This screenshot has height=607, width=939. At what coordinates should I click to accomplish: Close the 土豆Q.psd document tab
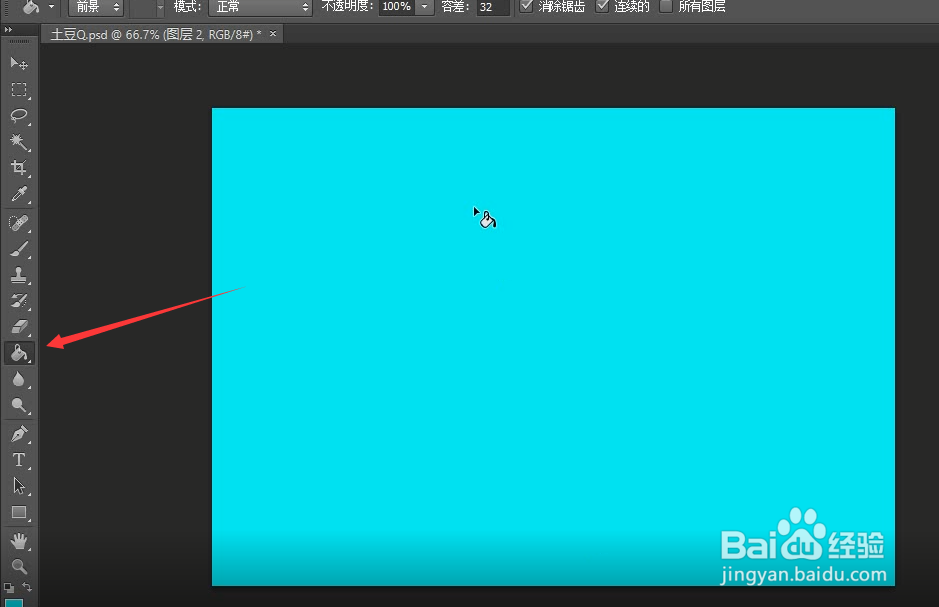point(273,34)
